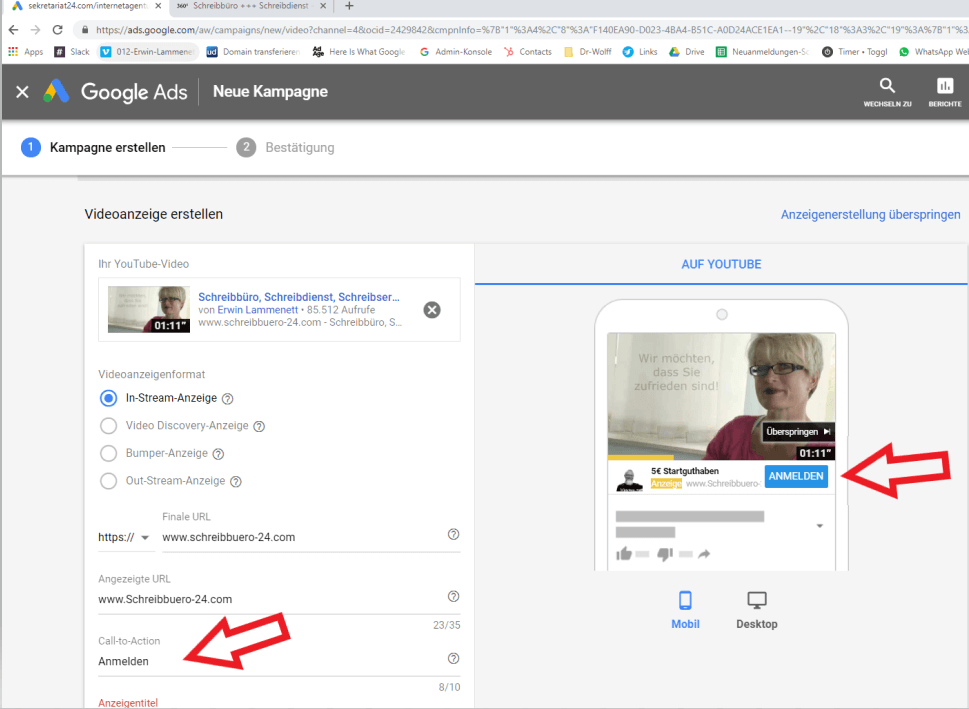The height and width of the screenshot is (709, 969).
Task: Open the Neuanmeldungen spreadsheet bookmark
Action: (x=763, y=52)
